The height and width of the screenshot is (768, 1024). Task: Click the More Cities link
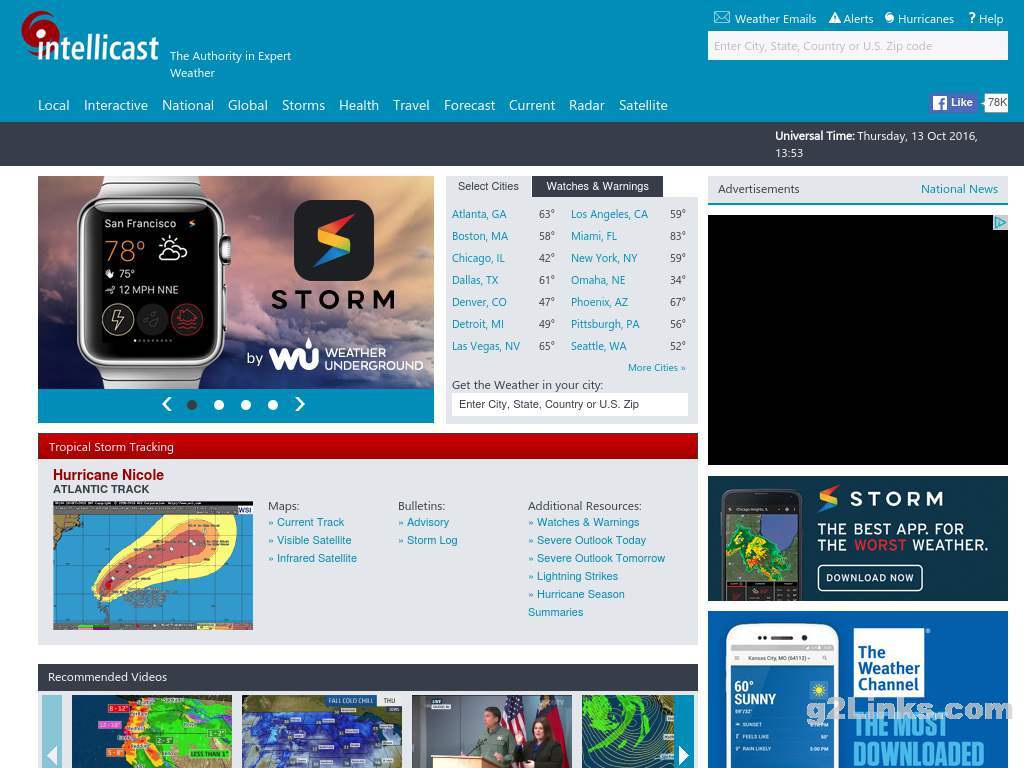click(x=656, y=368)
